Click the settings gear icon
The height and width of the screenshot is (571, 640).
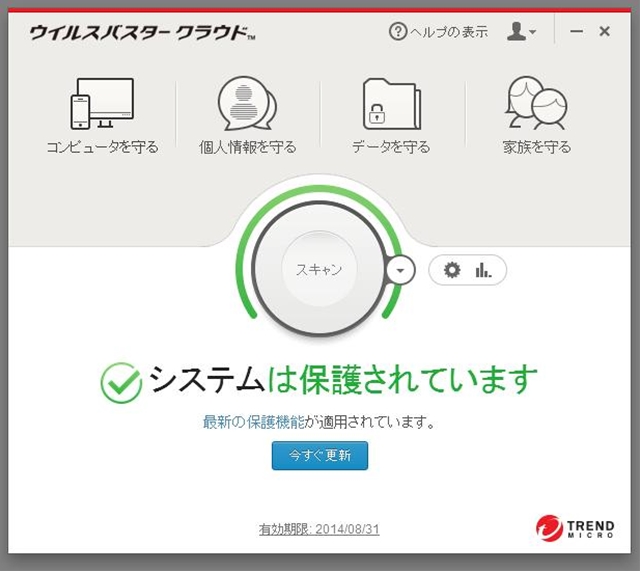(x=452, y=270)
